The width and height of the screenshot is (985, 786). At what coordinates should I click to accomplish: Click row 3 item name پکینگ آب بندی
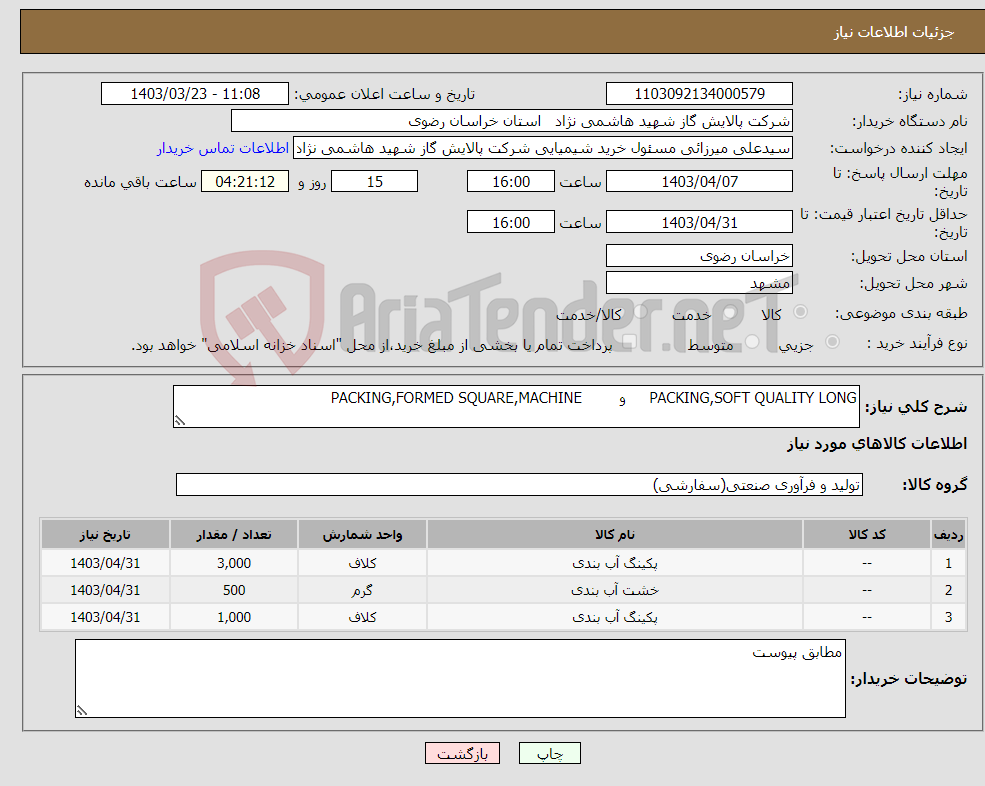coord(614,617)
